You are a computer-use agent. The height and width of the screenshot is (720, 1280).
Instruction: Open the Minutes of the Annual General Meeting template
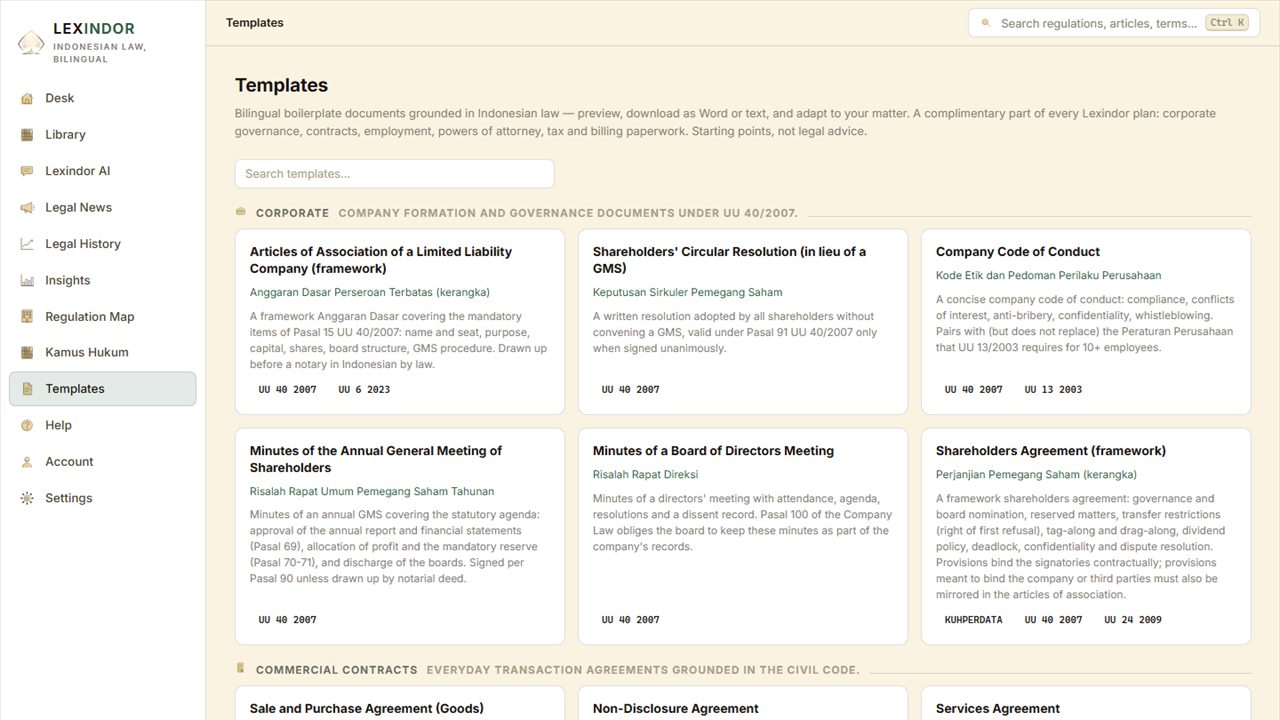coord(400,537)
